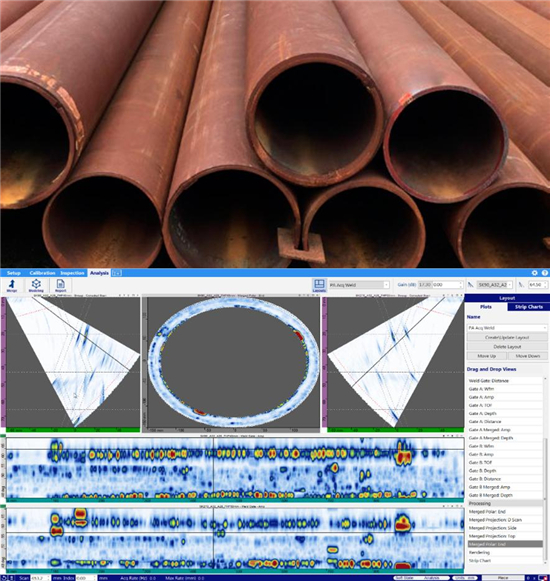Image resolution: width=550 pixels, height=581 pixels.
Task: Click the Layouts icon
Action: pos(319,285)
